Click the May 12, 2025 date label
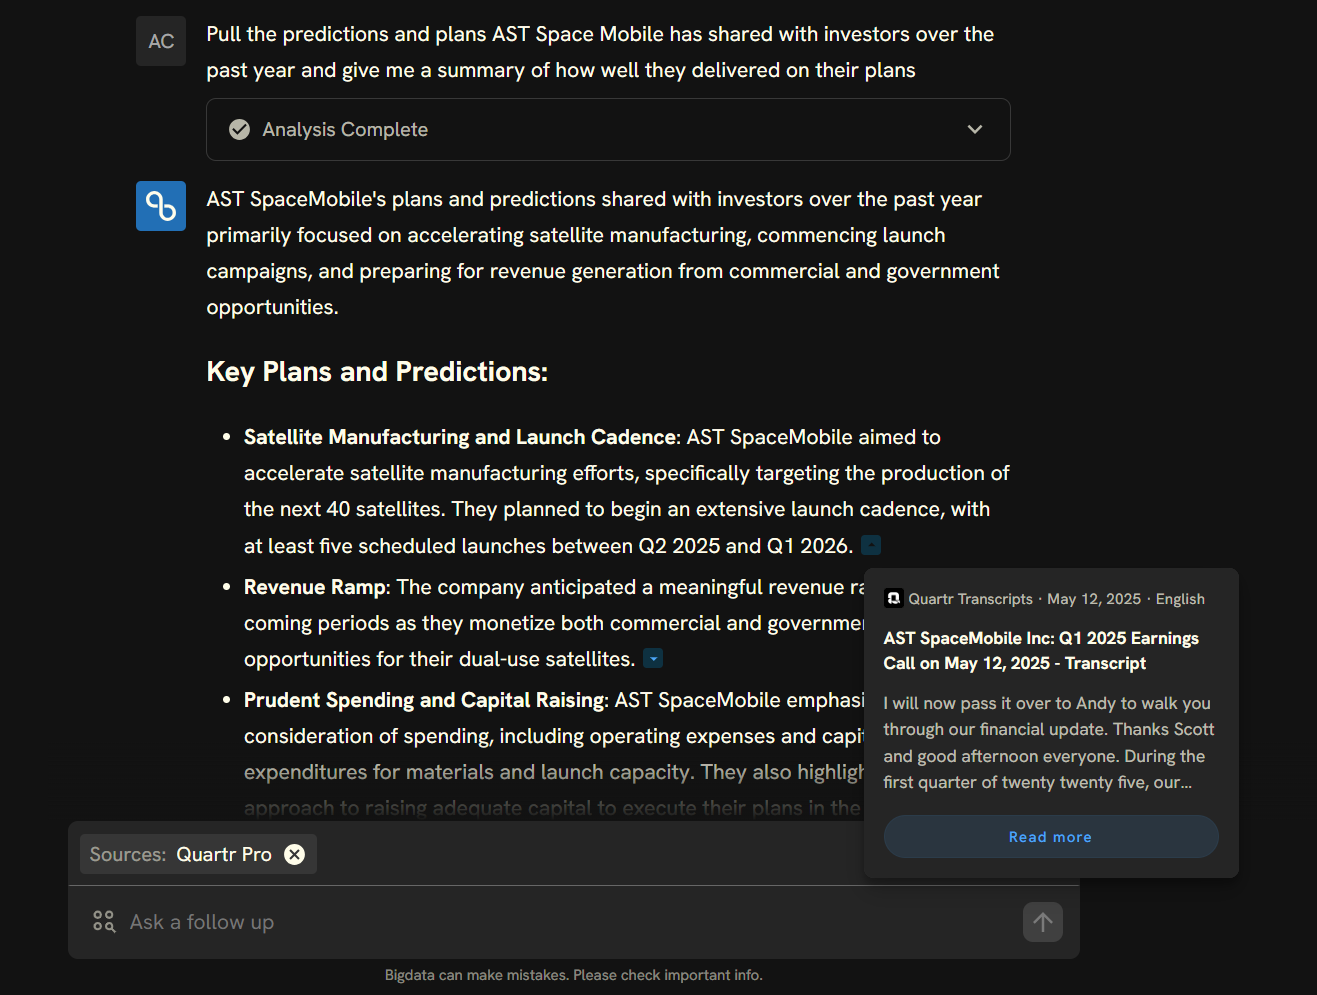 1093,598
